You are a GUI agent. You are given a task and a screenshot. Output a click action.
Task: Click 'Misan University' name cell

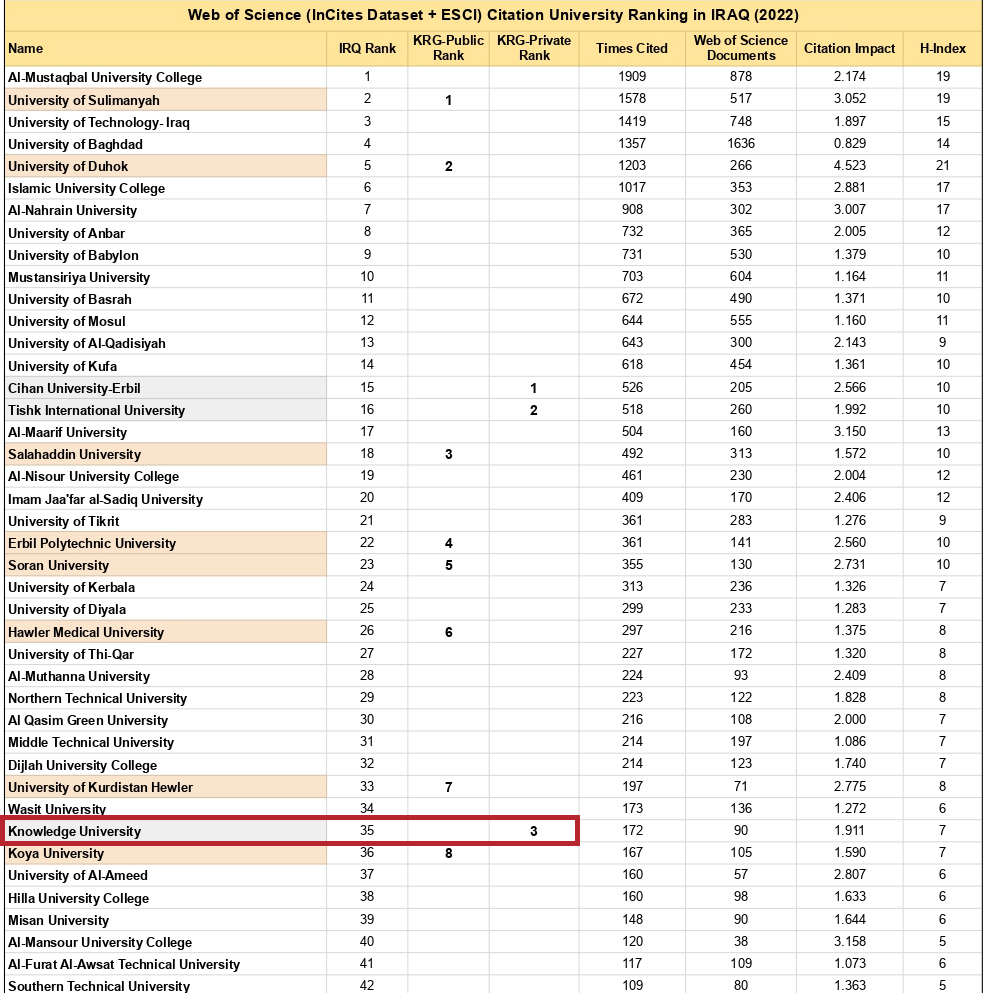coord(166,920)
